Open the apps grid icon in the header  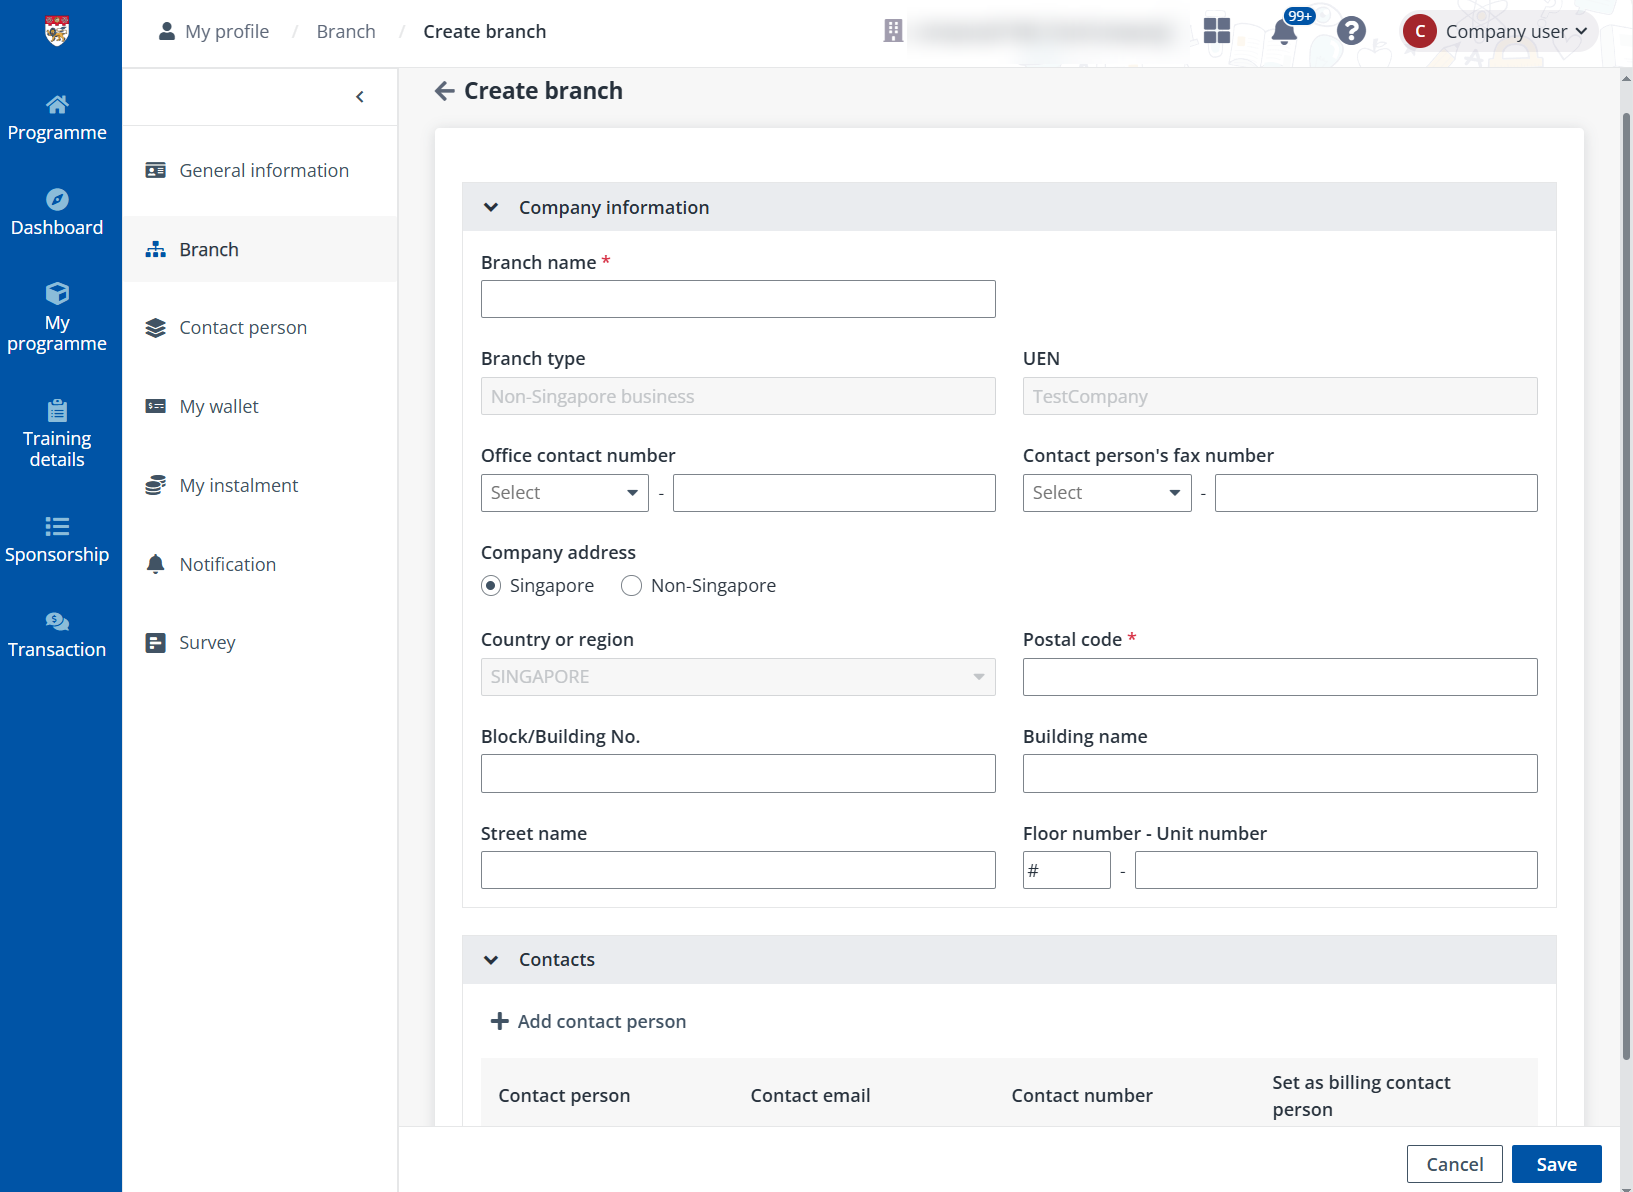coord(1217,31)
